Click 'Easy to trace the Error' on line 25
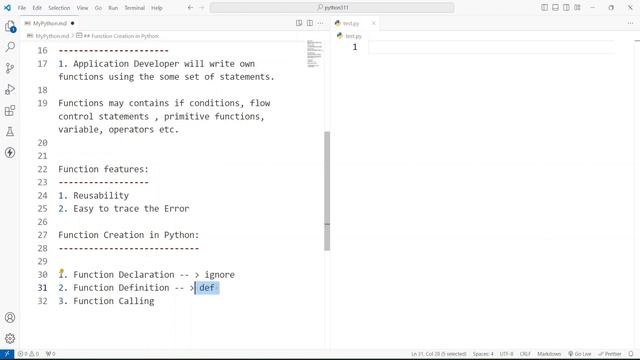 (x=131, y=209)
